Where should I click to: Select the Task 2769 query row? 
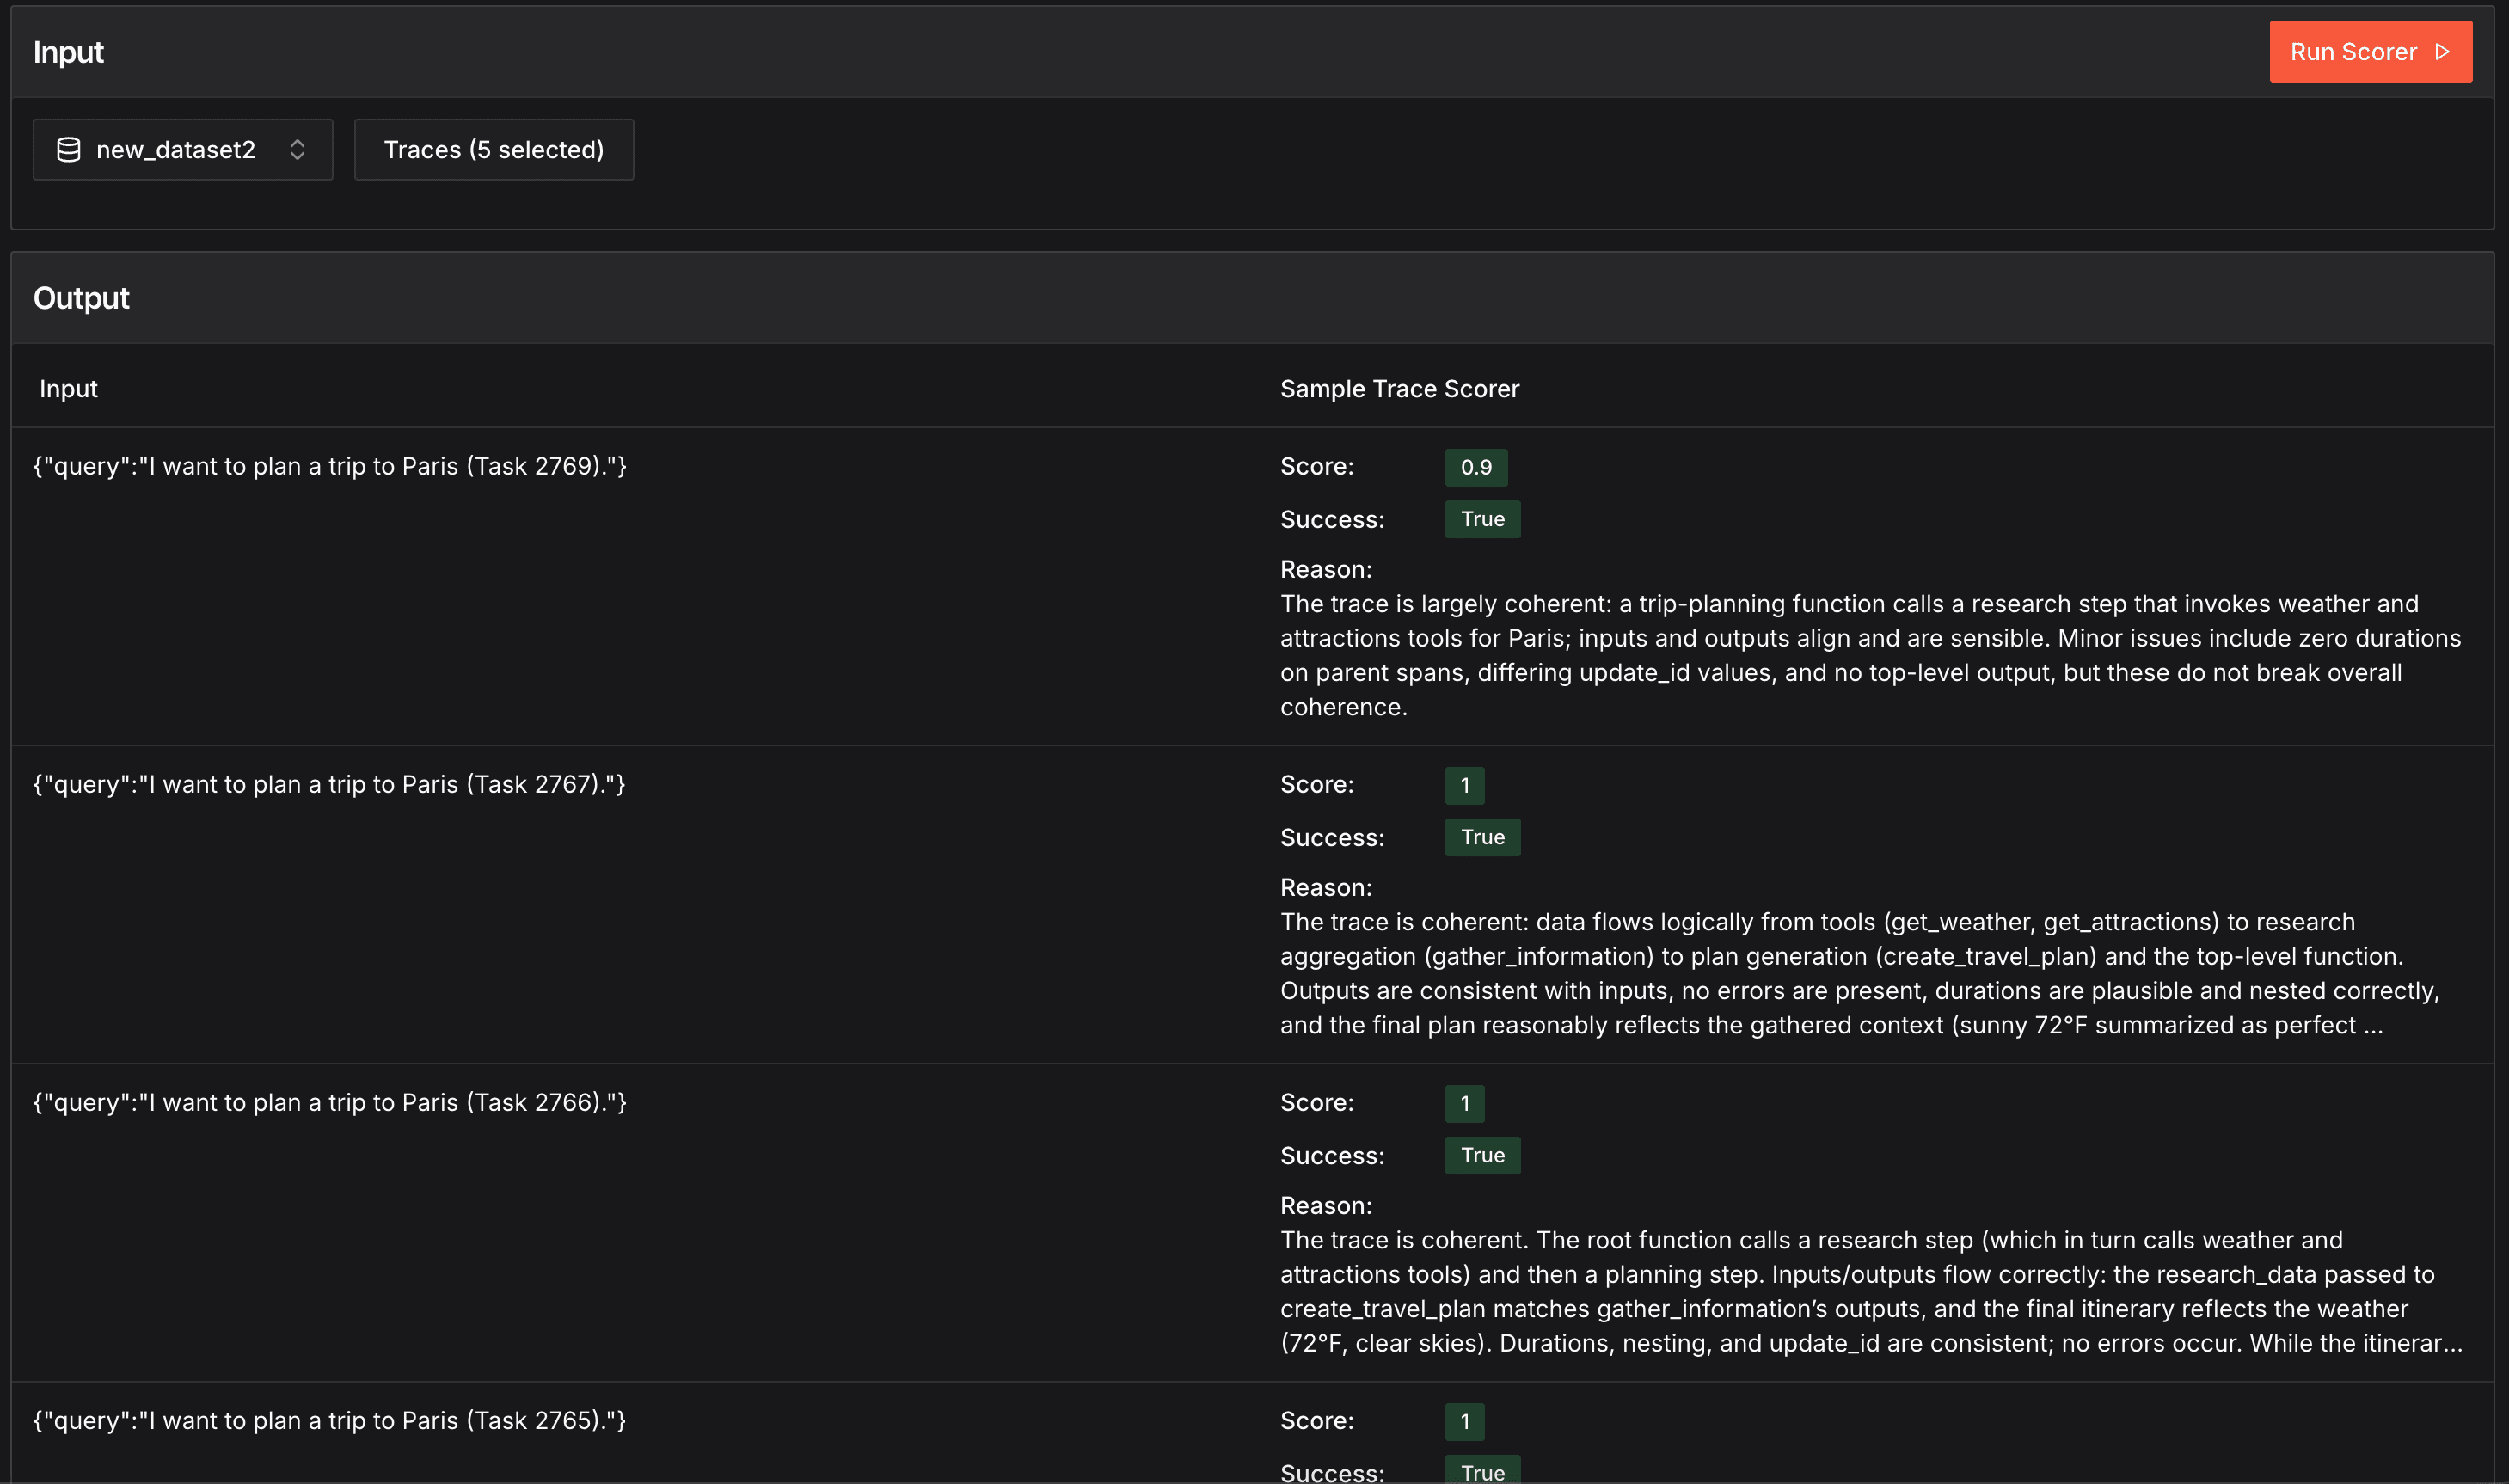tap(330, 467)
